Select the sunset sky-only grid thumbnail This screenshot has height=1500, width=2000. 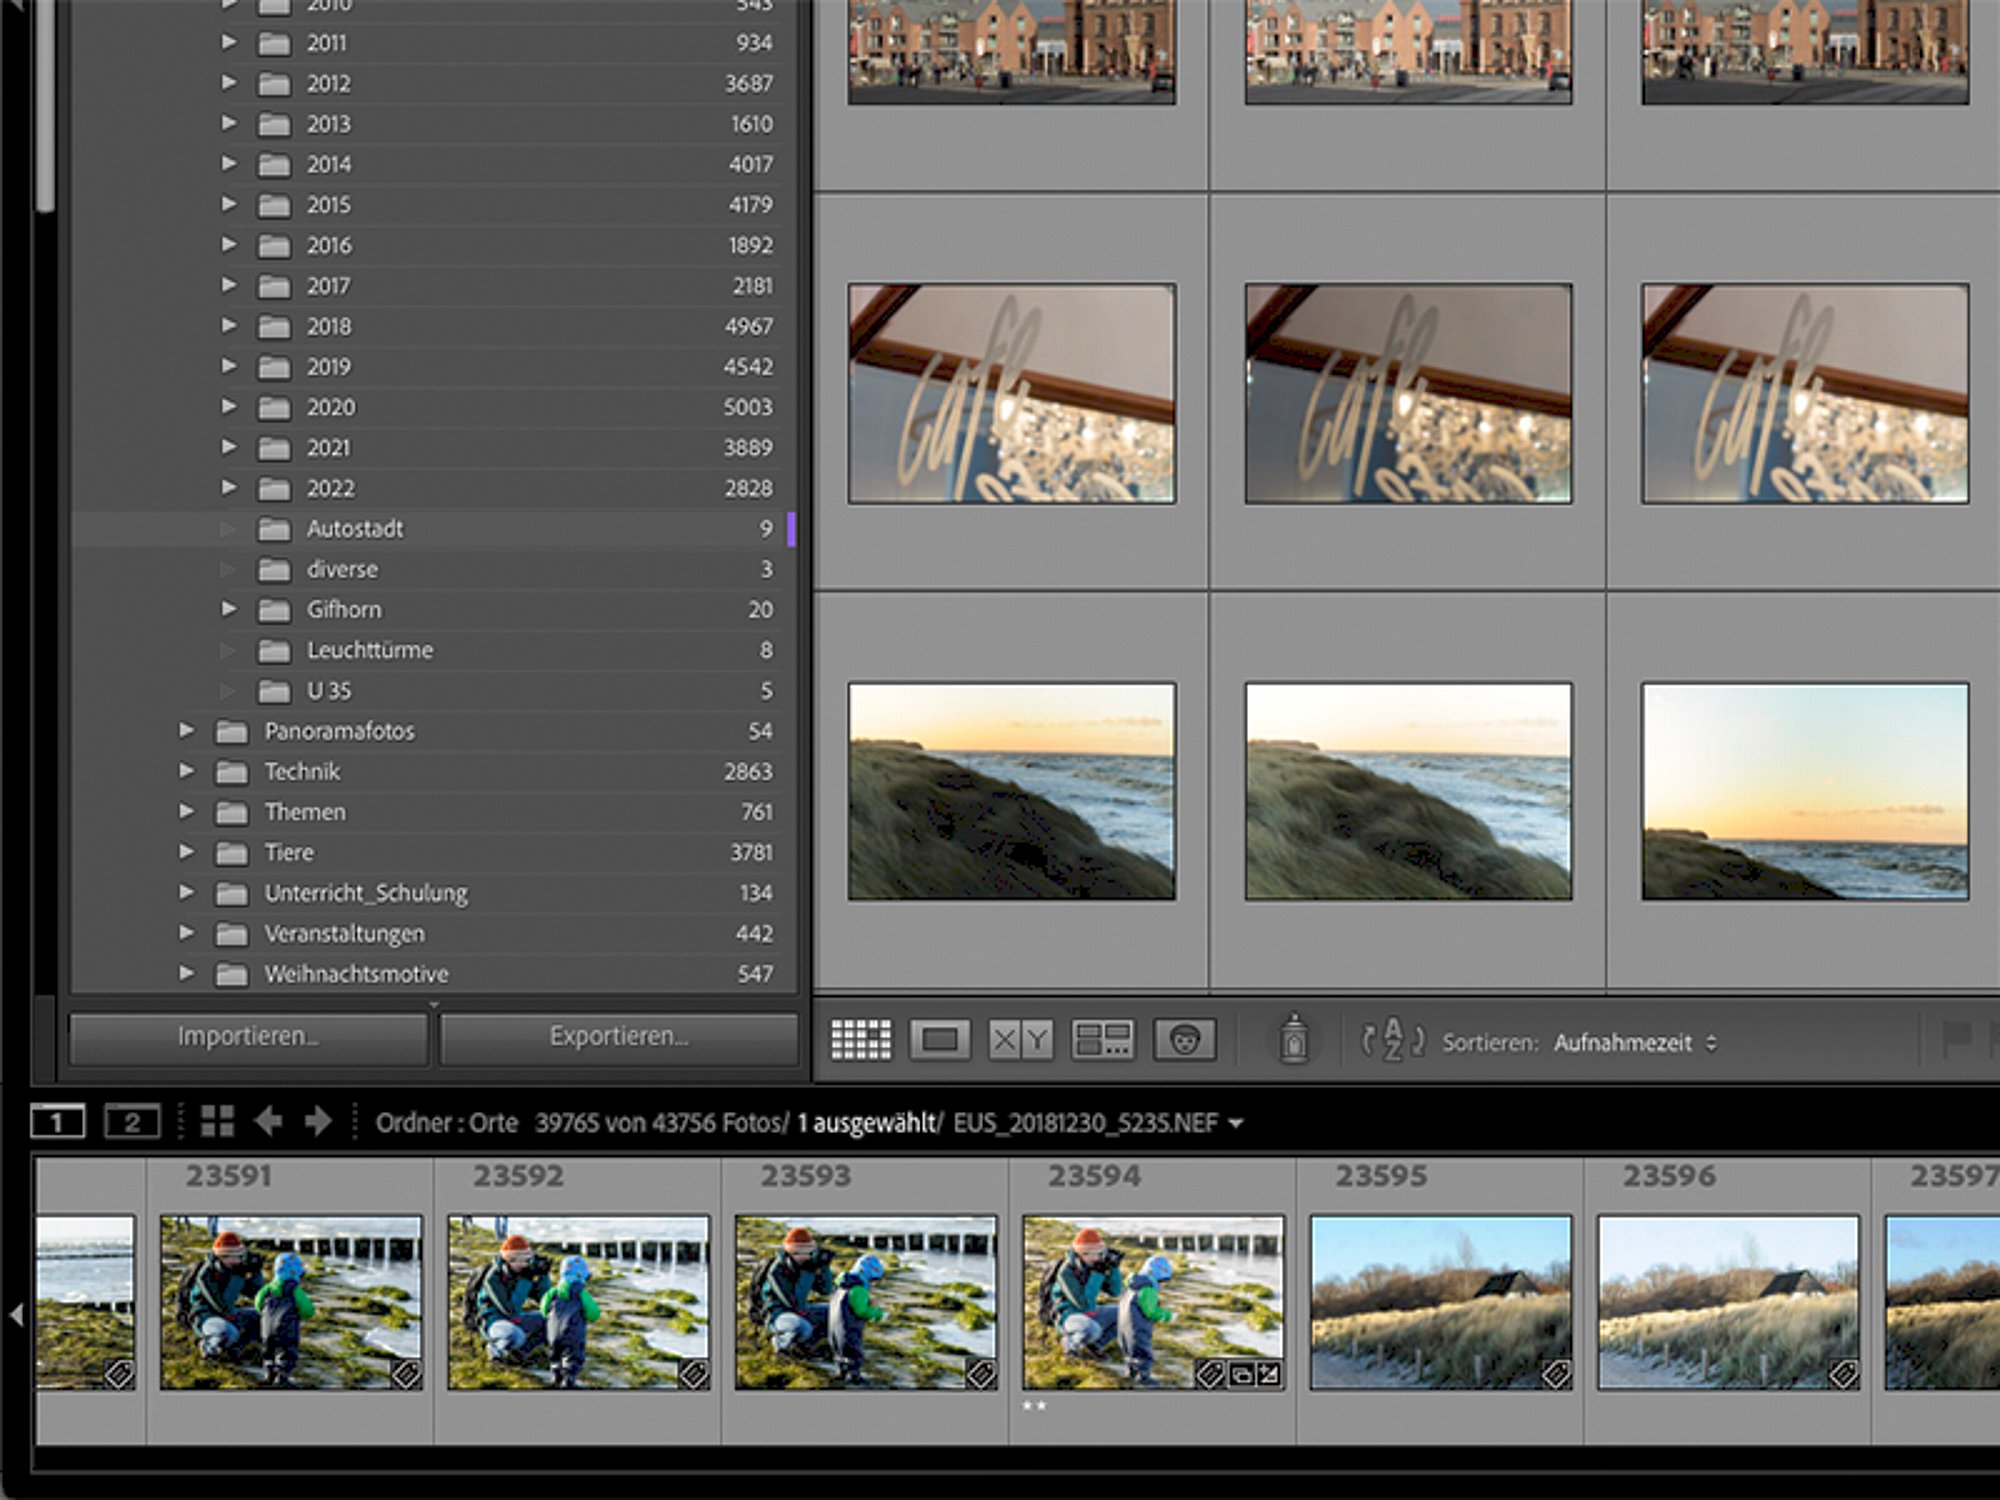(1805, 791)
